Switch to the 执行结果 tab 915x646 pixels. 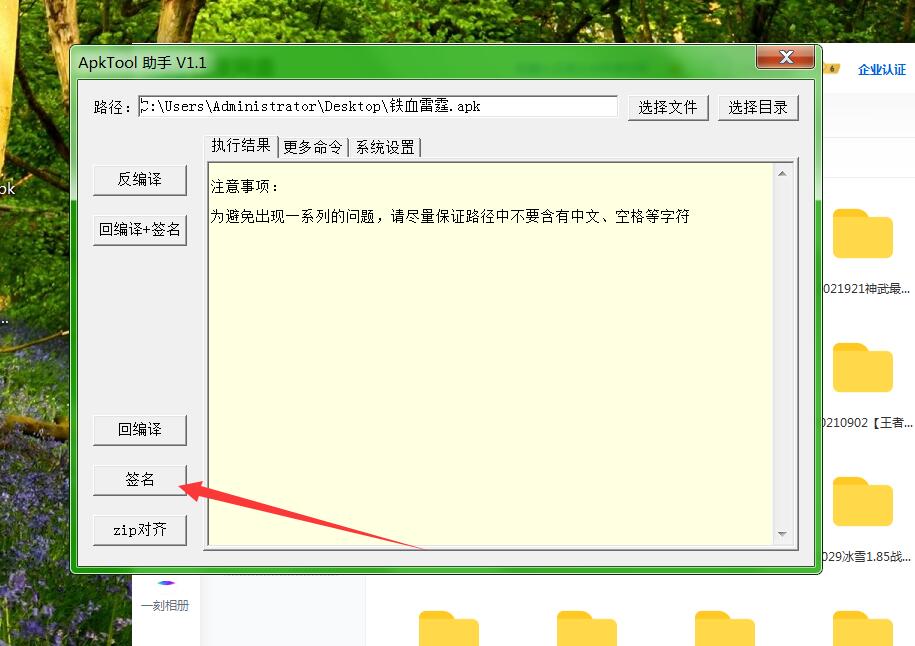click(241, 146)
